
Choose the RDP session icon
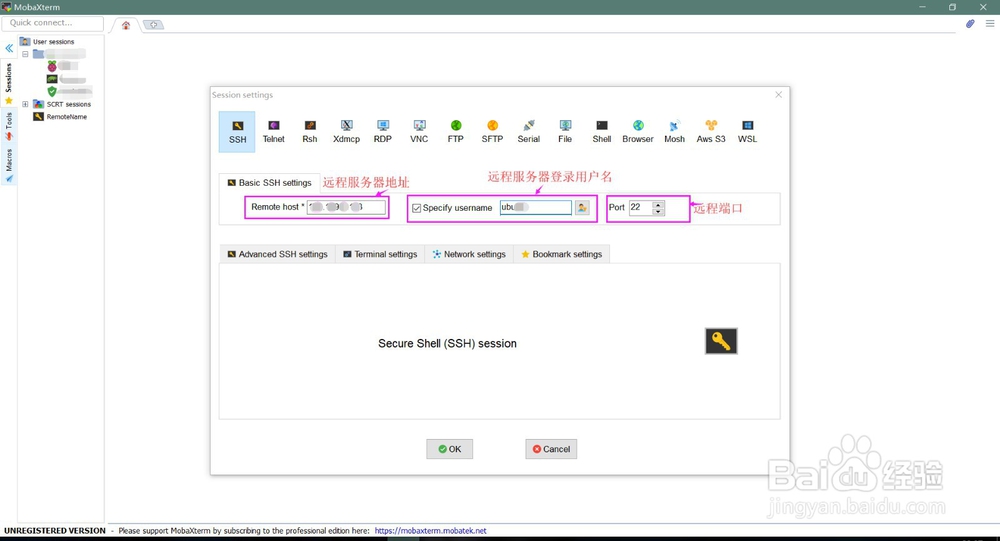[383, 131]
